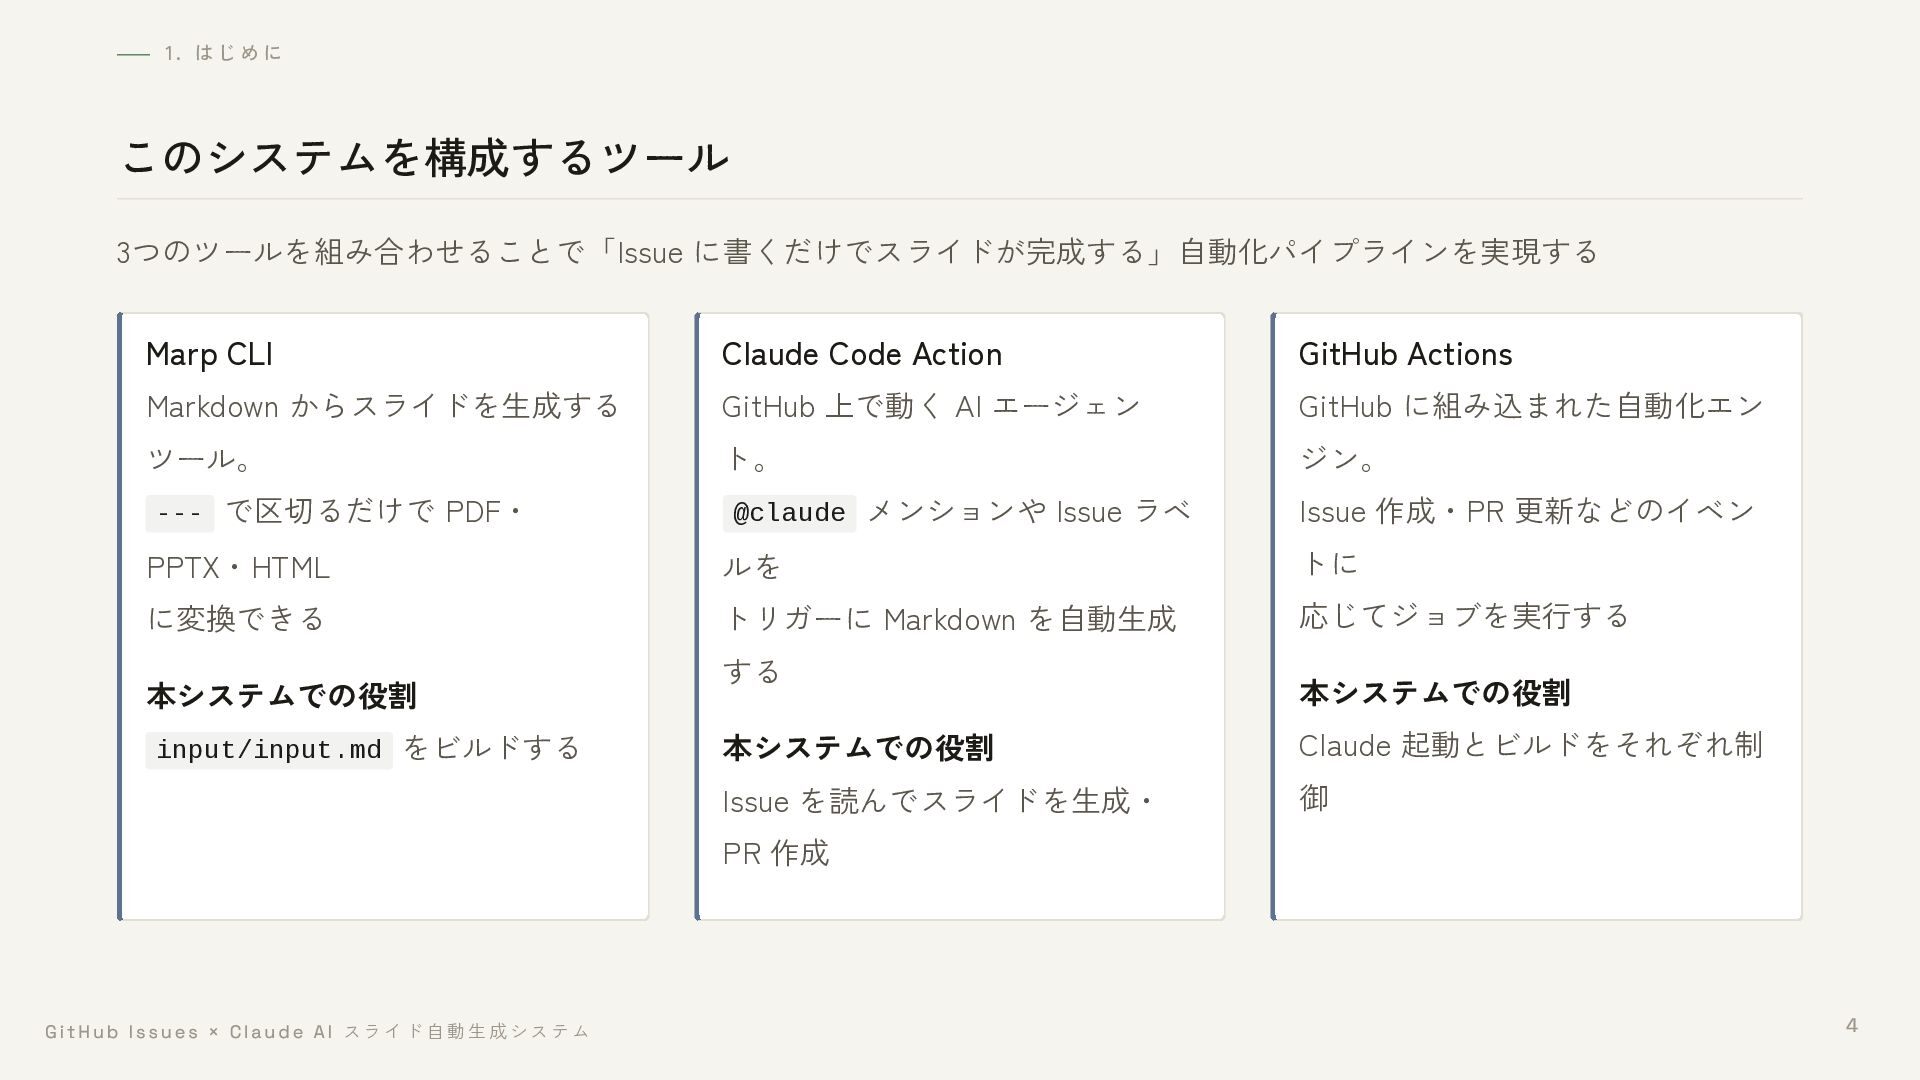The image size is (1920, 1080).
Task: Select the "Claude Code Action" card heading
Action: pos(862,354)
